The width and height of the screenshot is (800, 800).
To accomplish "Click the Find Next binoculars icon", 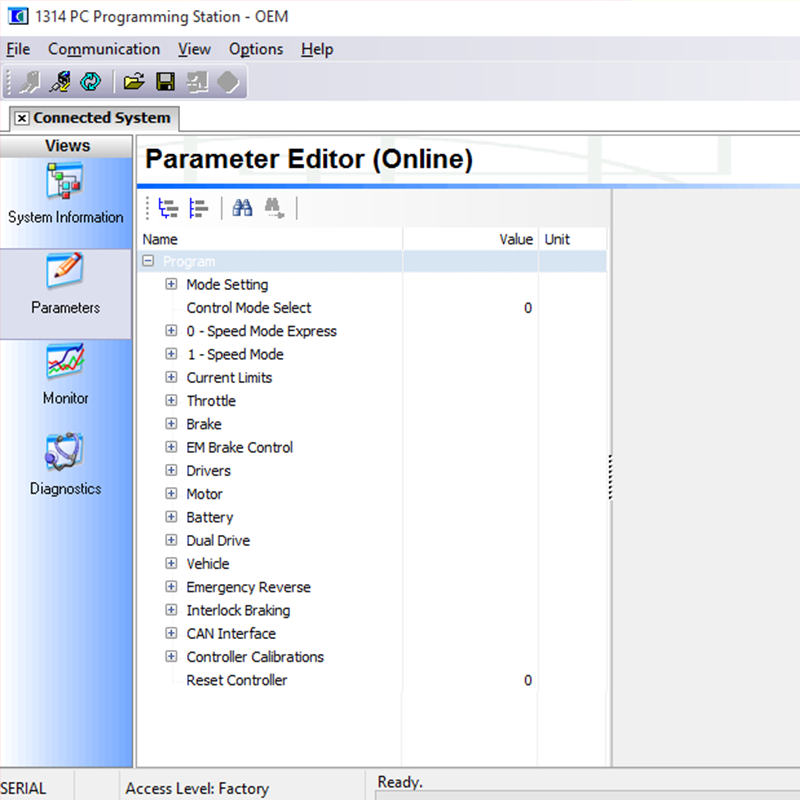I will pyautogui.click(x=274, y=208).
